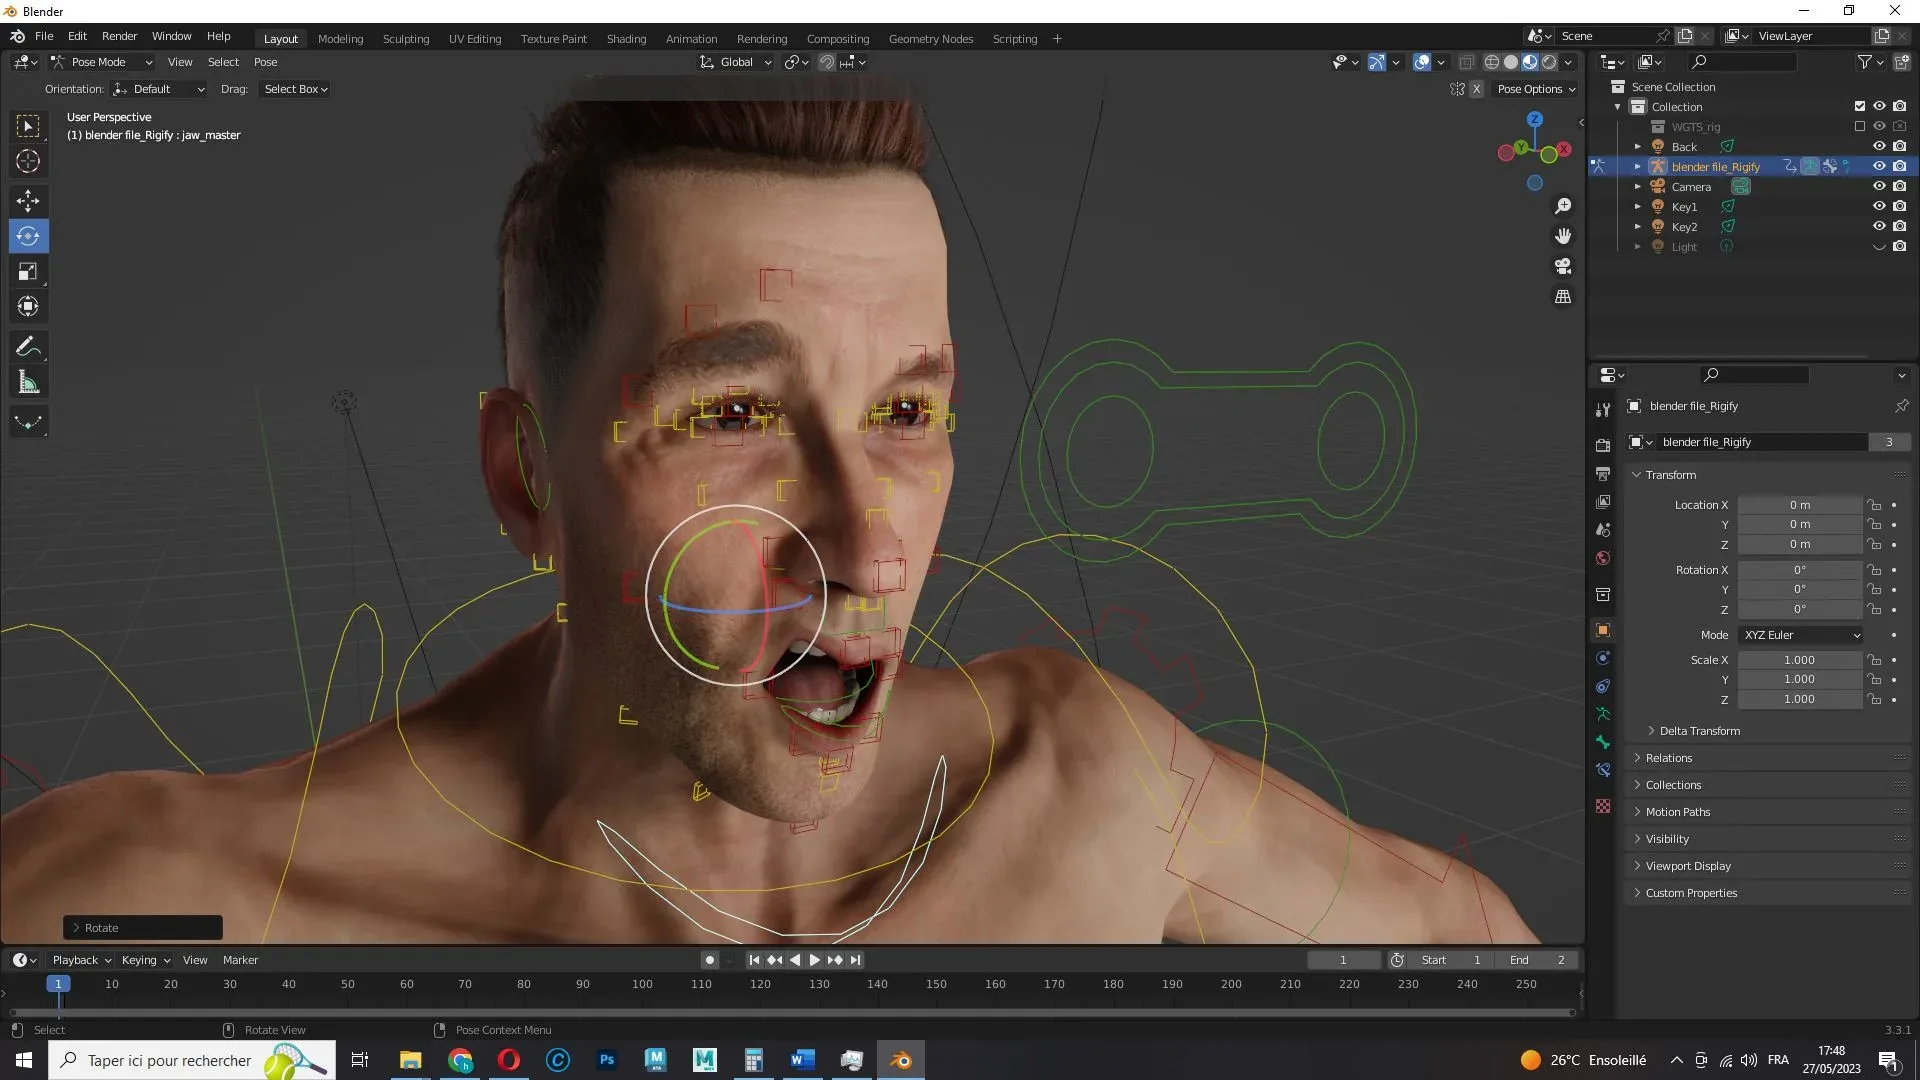Hide the Camera object in outliner
Screen dimensions: 1920x1080
point(1879,187)
